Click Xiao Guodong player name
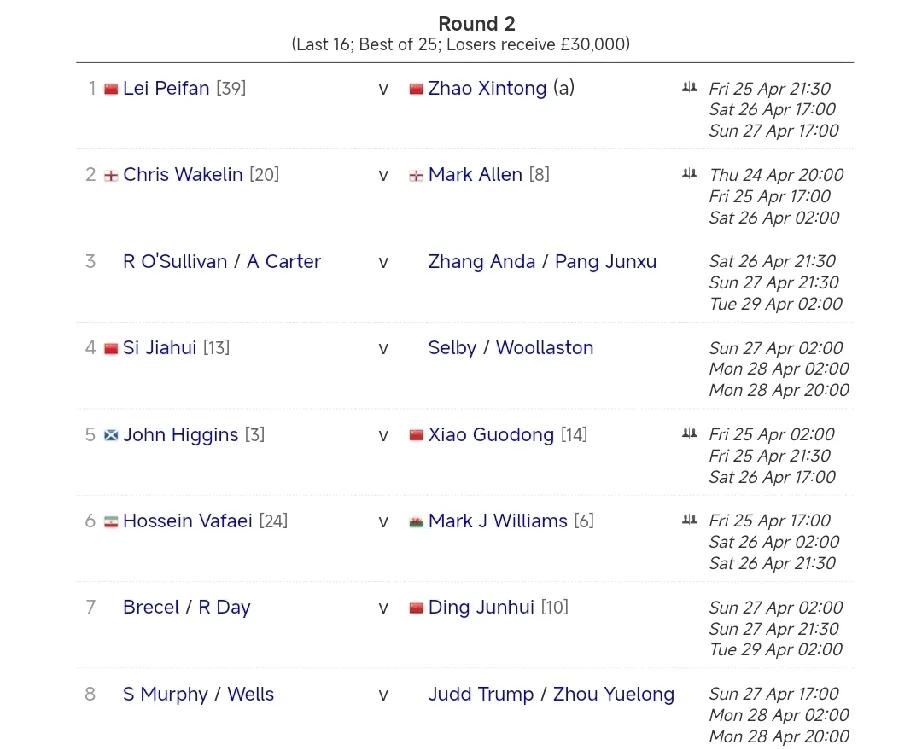The image size is (922, 749). click(491, 434)
